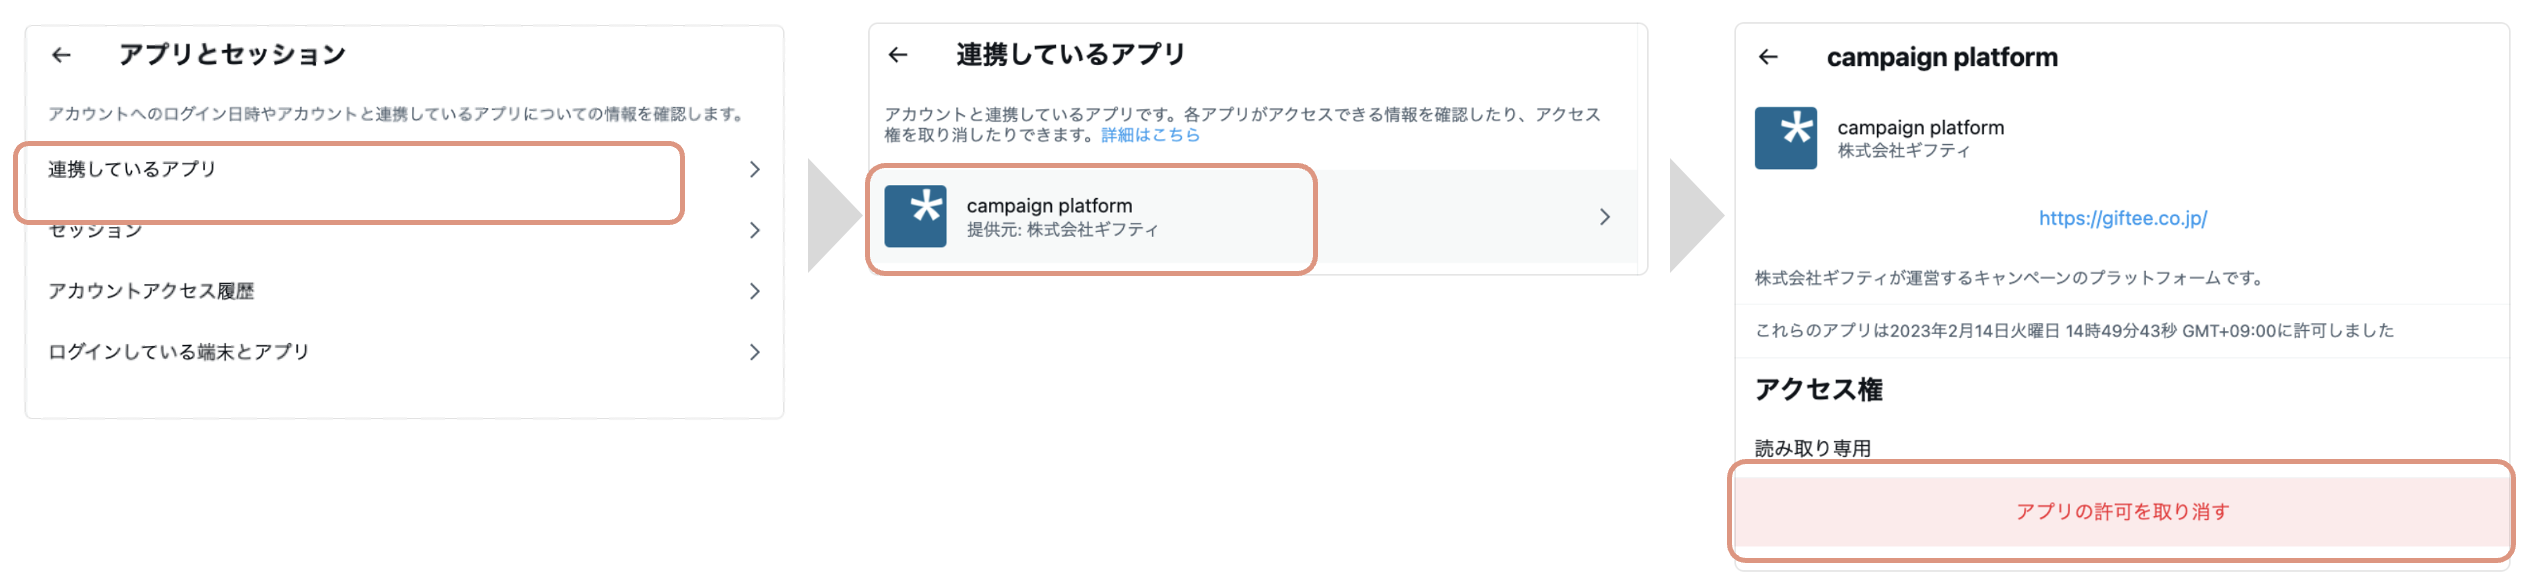Select campaign platform app name in list
This screenshot has width=2530, height=584.
[x=1049, y=205]
